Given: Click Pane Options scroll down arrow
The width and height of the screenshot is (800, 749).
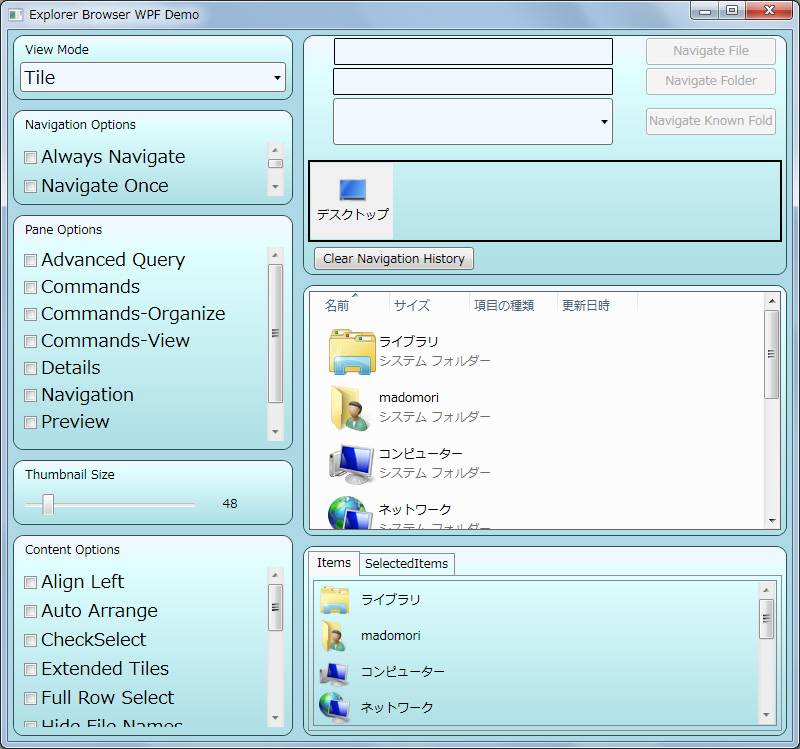Looking at the screenshot, I should coord(275,432).
